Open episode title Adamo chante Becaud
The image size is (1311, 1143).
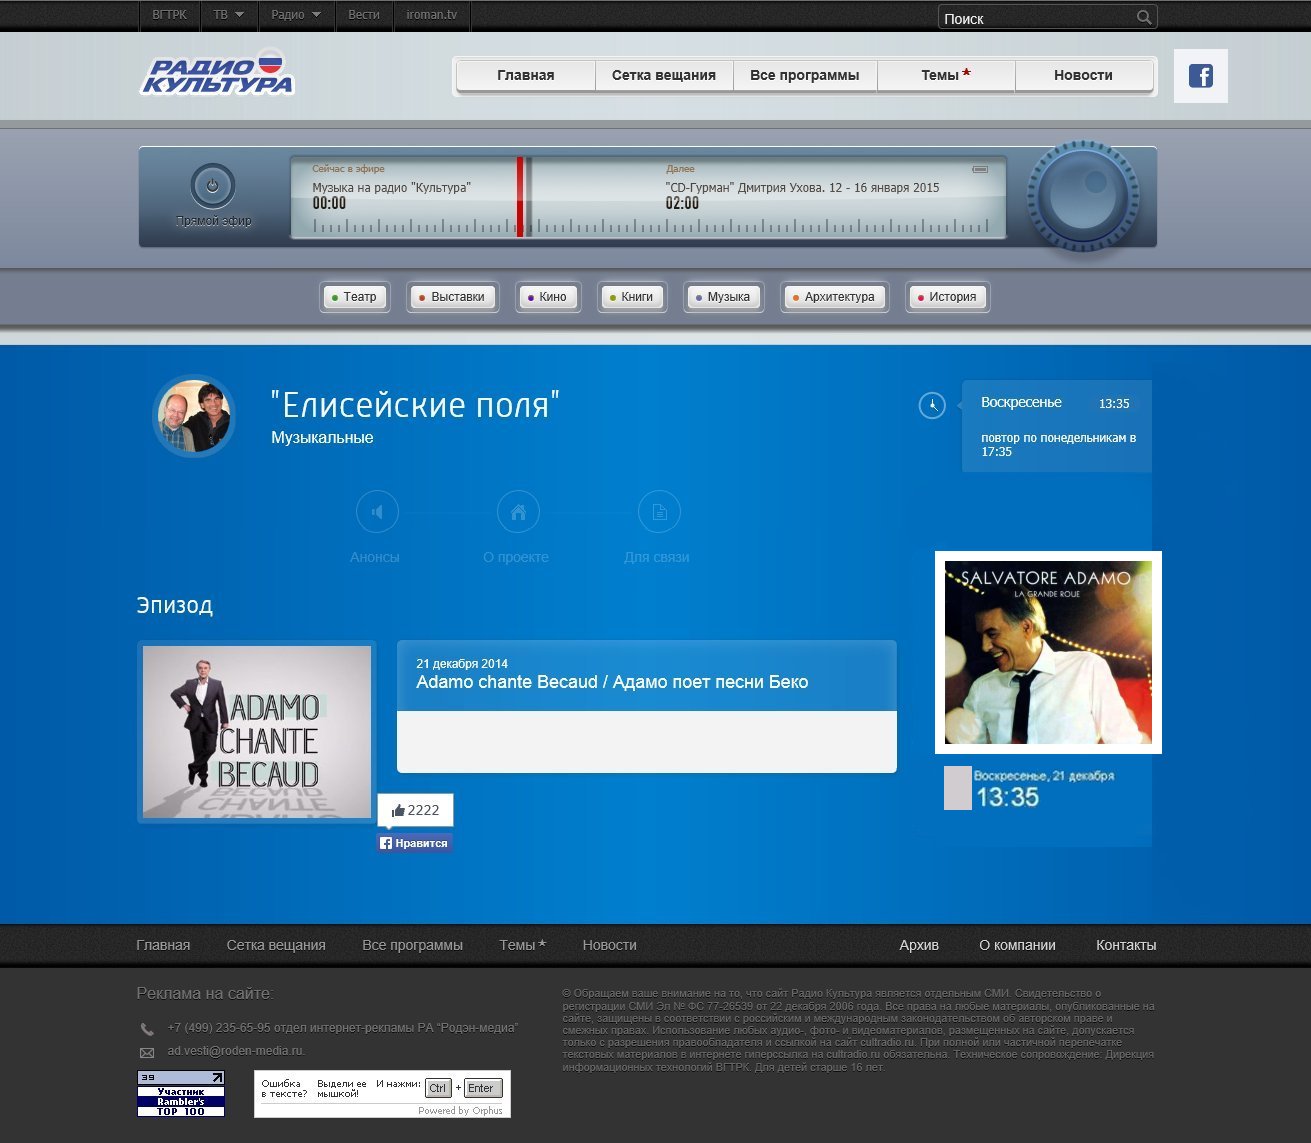tap(612, 682)
